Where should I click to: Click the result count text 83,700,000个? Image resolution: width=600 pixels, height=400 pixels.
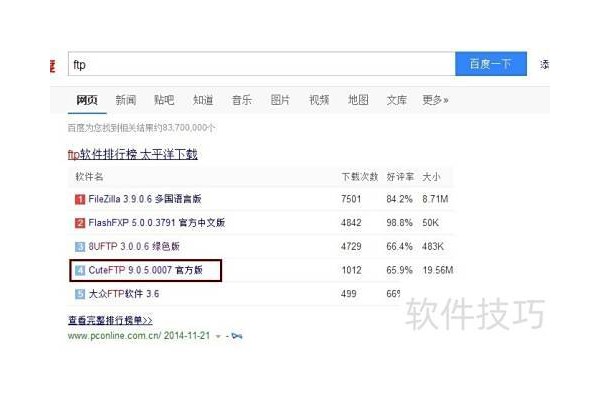[x=189, y=127]
